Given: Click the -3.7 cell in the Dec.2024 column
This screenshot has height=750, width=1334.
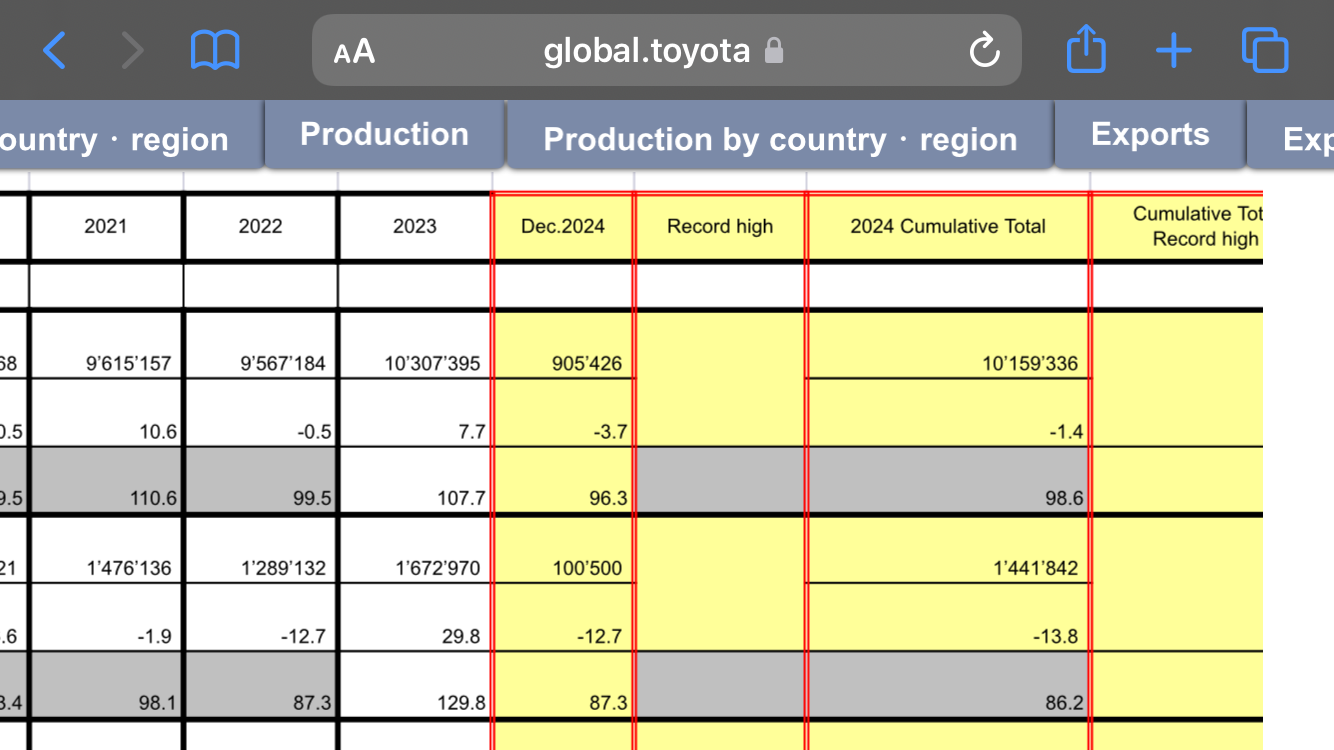Looking at the screenshot, I should [563, 413].
